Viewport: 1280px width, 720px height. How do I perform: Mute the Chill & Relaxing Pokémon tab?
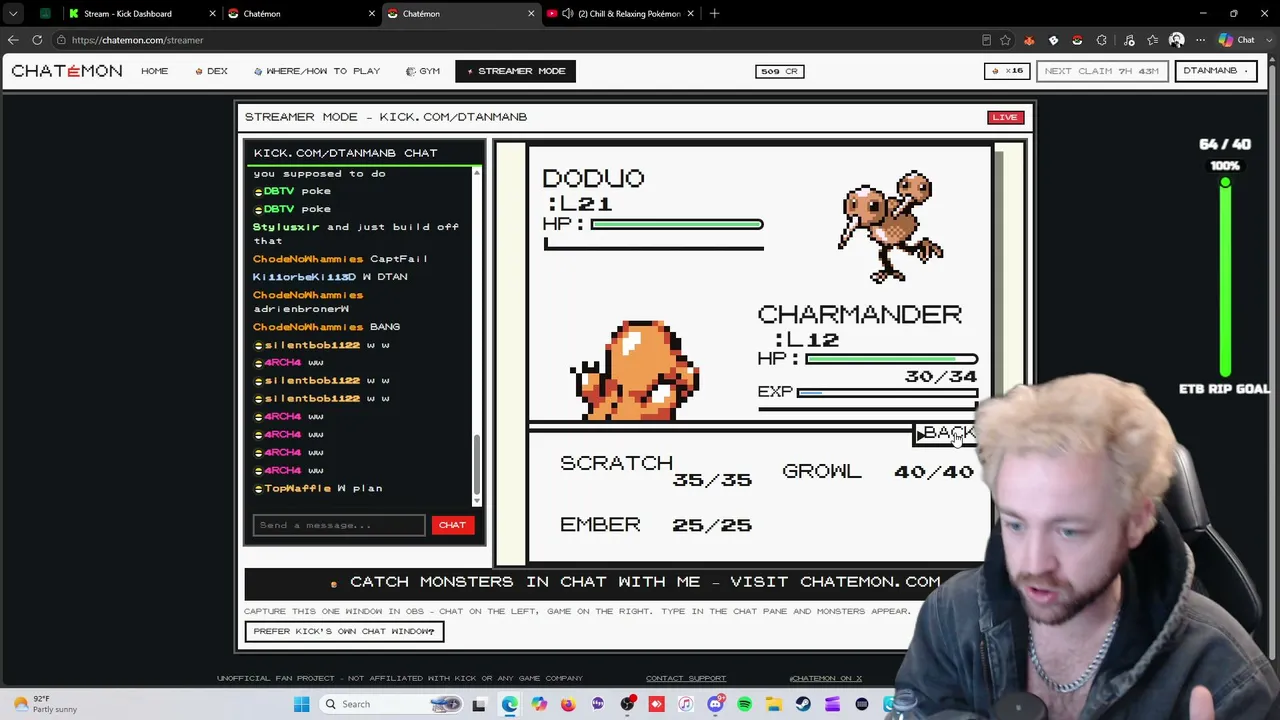[x=567, y=13]
